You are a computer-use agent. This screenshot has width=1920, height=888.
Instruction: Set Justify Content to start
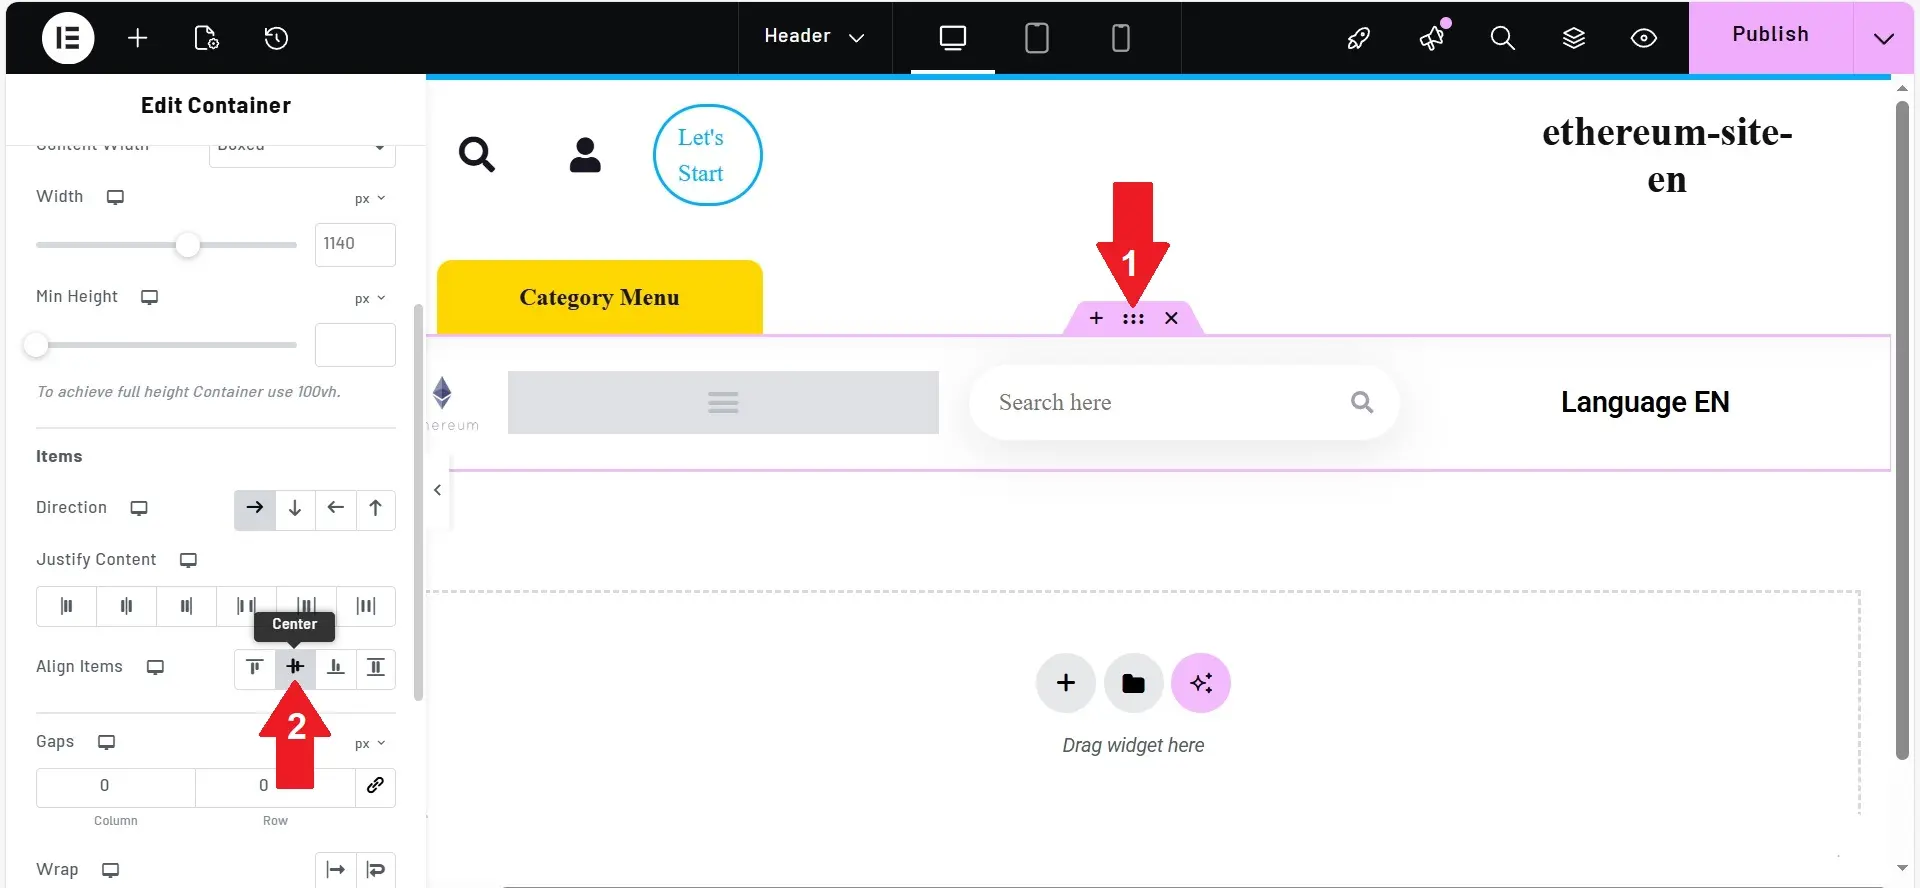pyautogui.click(x=66, y=606)
